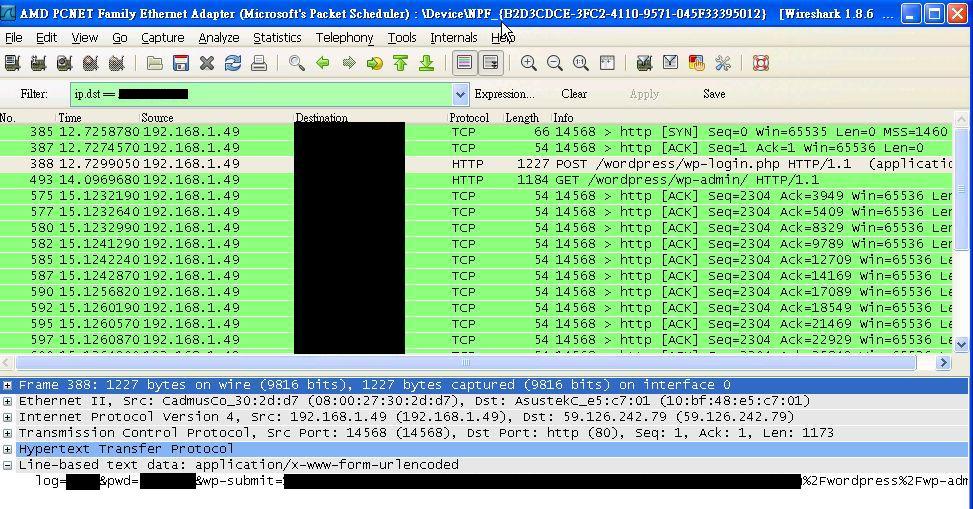Expand Hypertext Transfer Protocol node
This screenshot has height=509, width=973.
point(7,449)
